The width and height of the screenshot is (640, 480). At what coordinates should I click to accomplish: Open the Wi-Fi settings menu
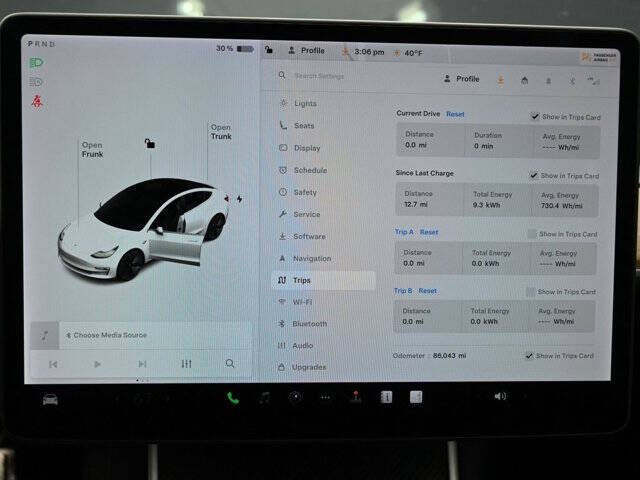click(302, 302)
